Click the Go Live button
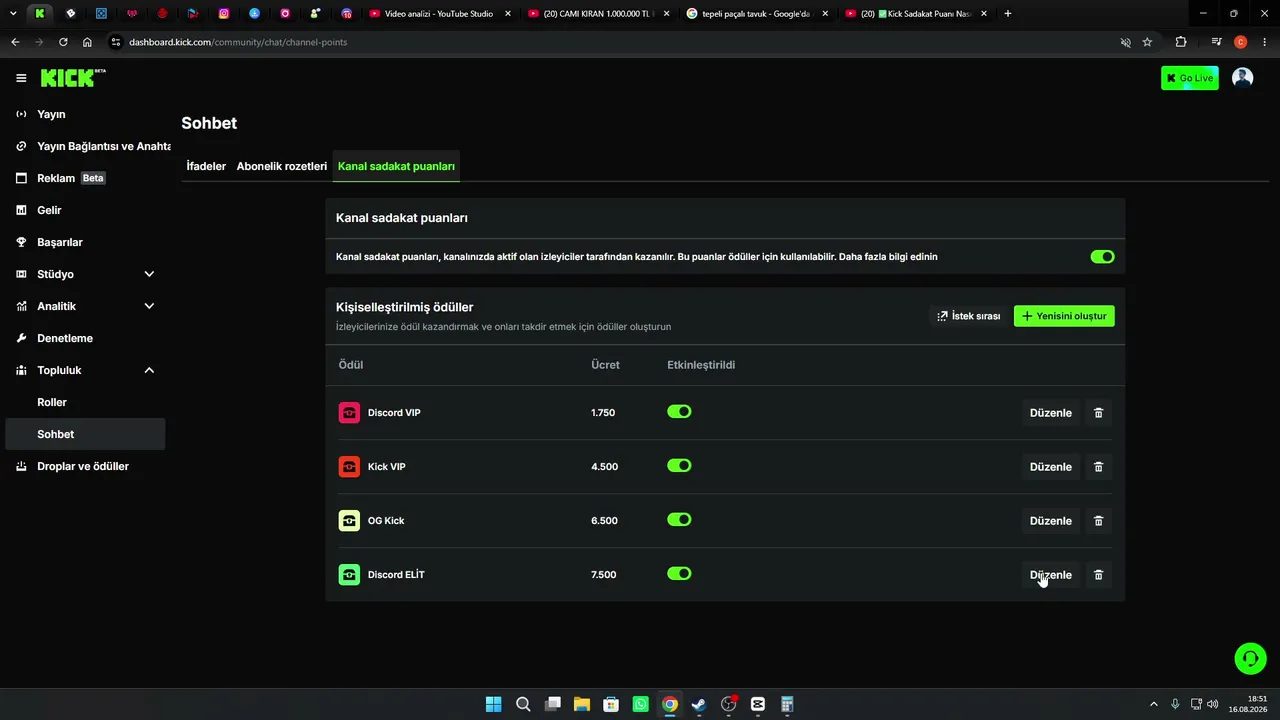 coord(1190,78)
